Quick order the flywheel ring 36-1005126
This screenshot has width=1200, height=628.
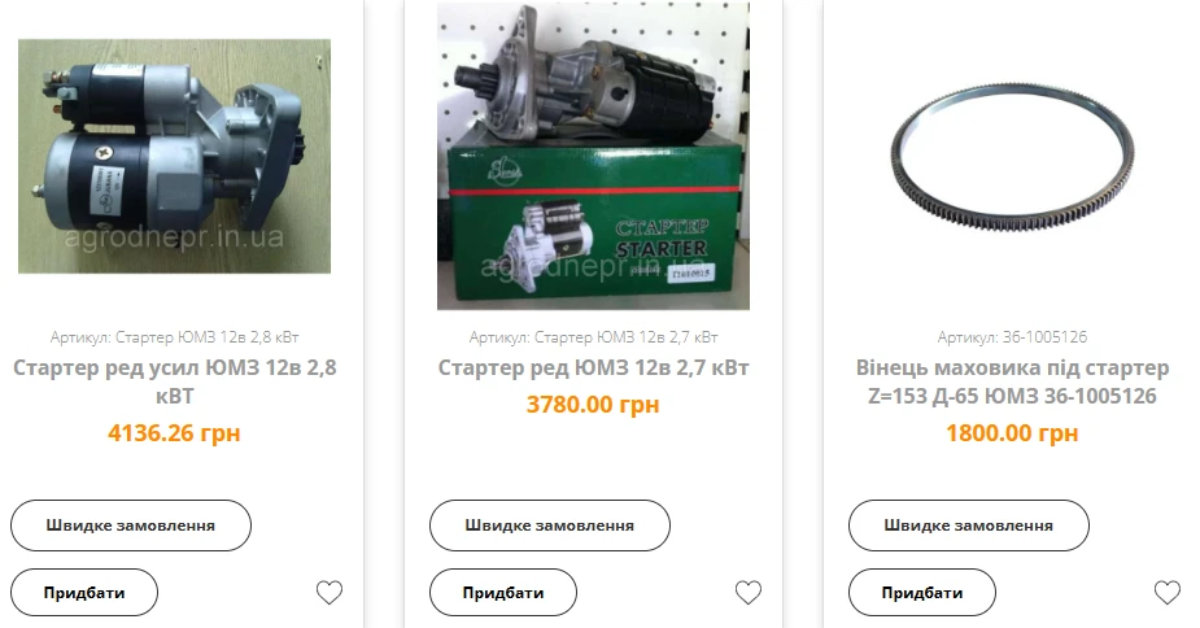point(969,525)
